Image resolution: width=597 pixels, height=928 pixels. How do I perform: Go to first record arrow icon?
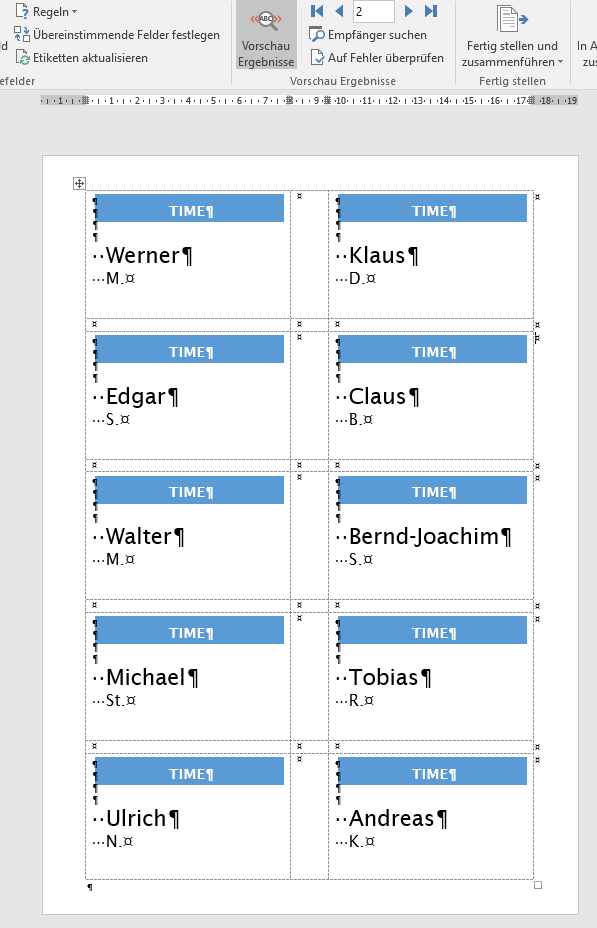click(x=317, y=11)
